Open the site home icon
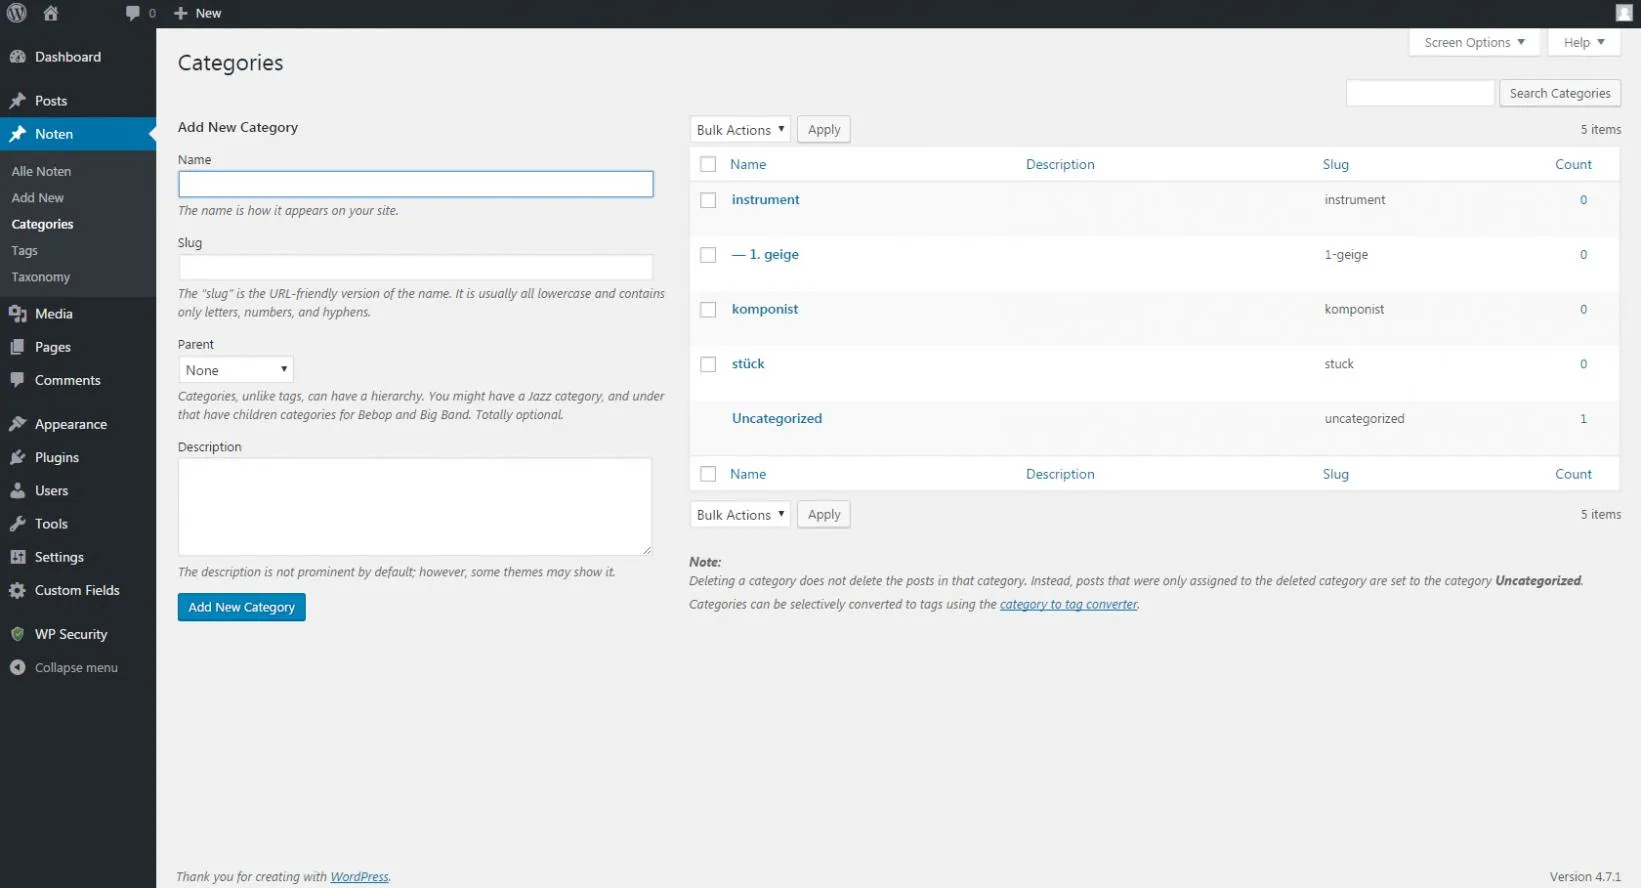Screen dimensions: 1641x888 tap(51, 13)
